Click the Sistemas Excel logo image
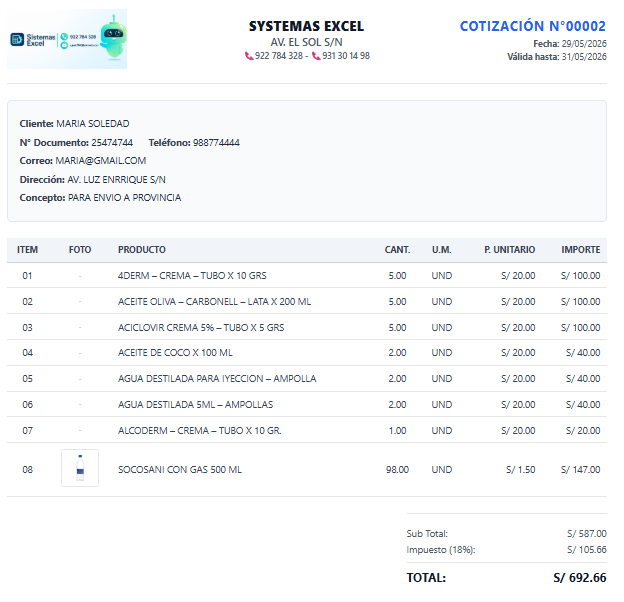Image resolution: width=624 pixels, height=602 pixels. pyautogui.click(x=67, y=39)
